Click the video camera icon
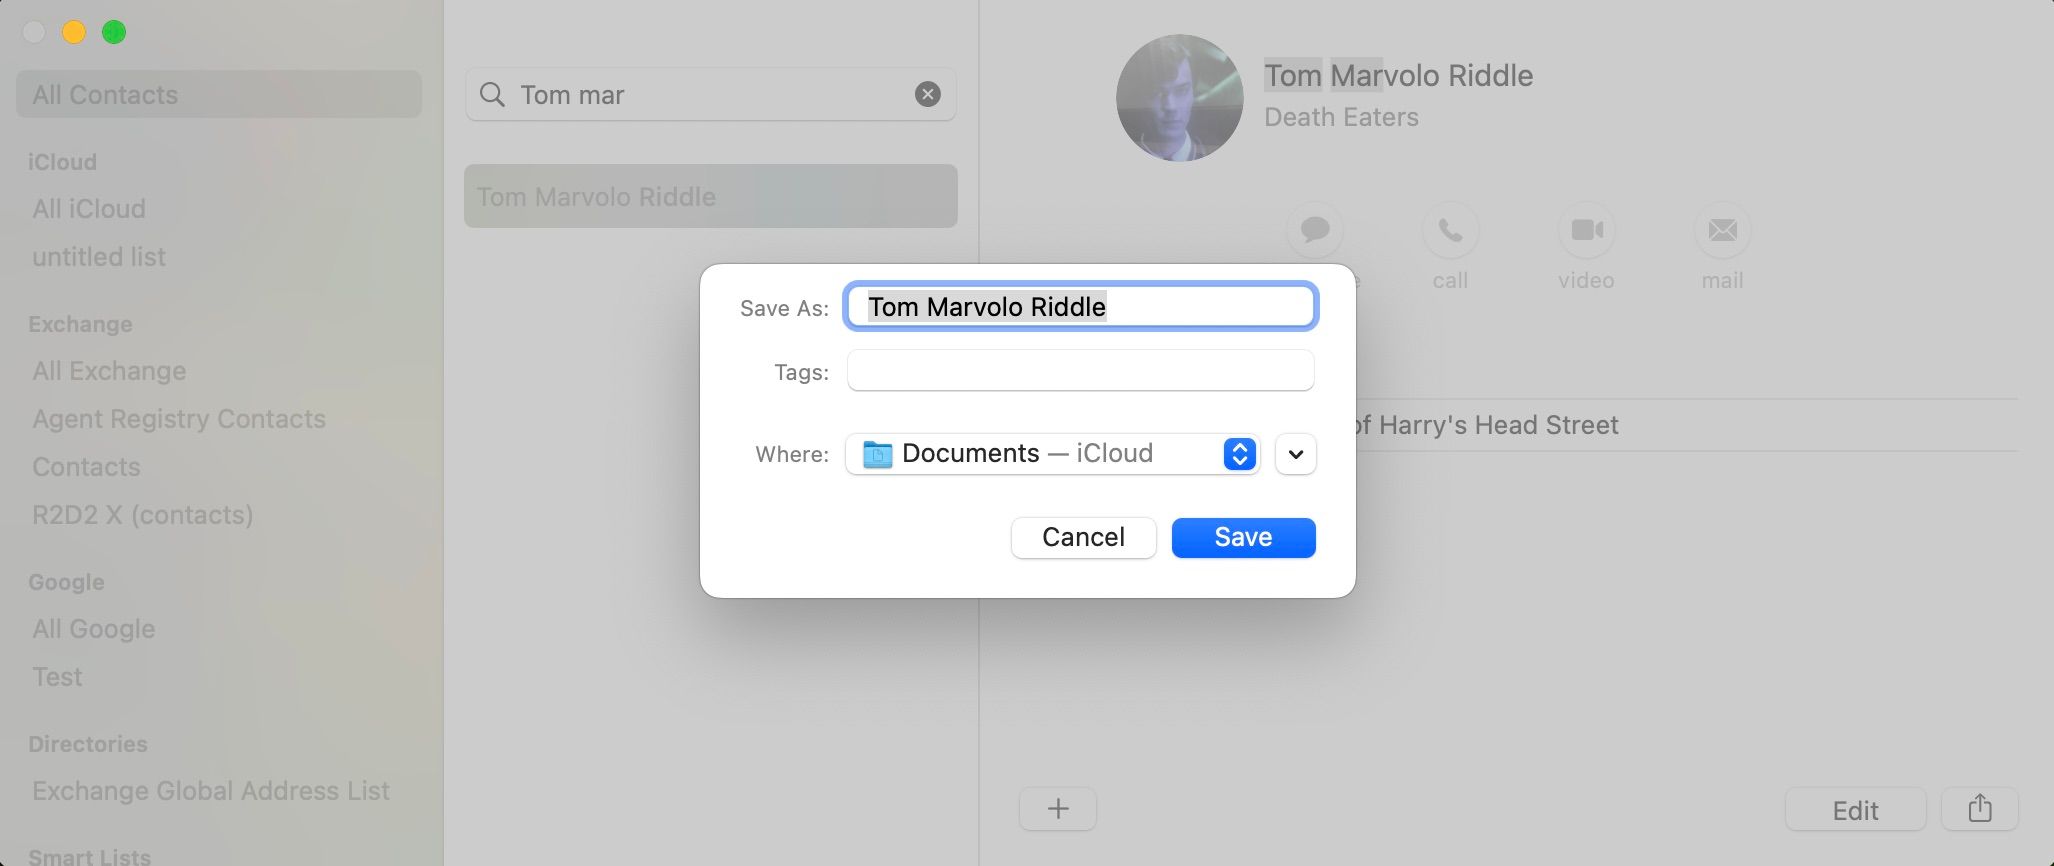This screenshot has width=2054, height=866. 1586,231
